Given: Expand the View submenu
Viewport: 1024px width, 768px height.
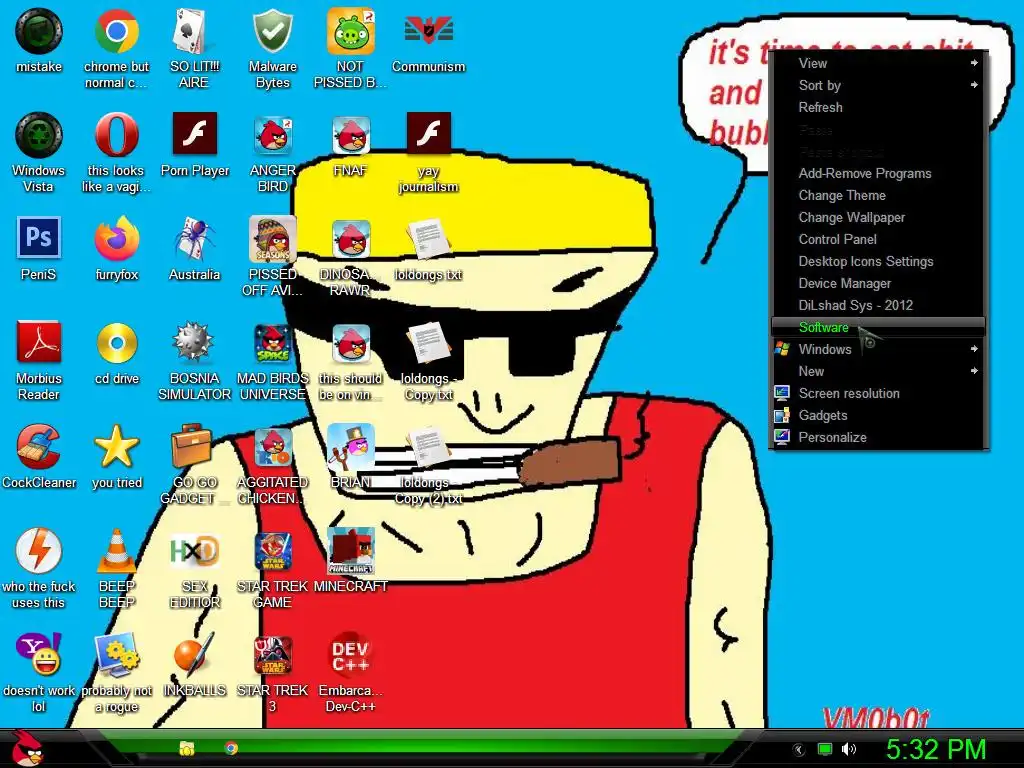Looking at the screenshot, I should (878, 63).
